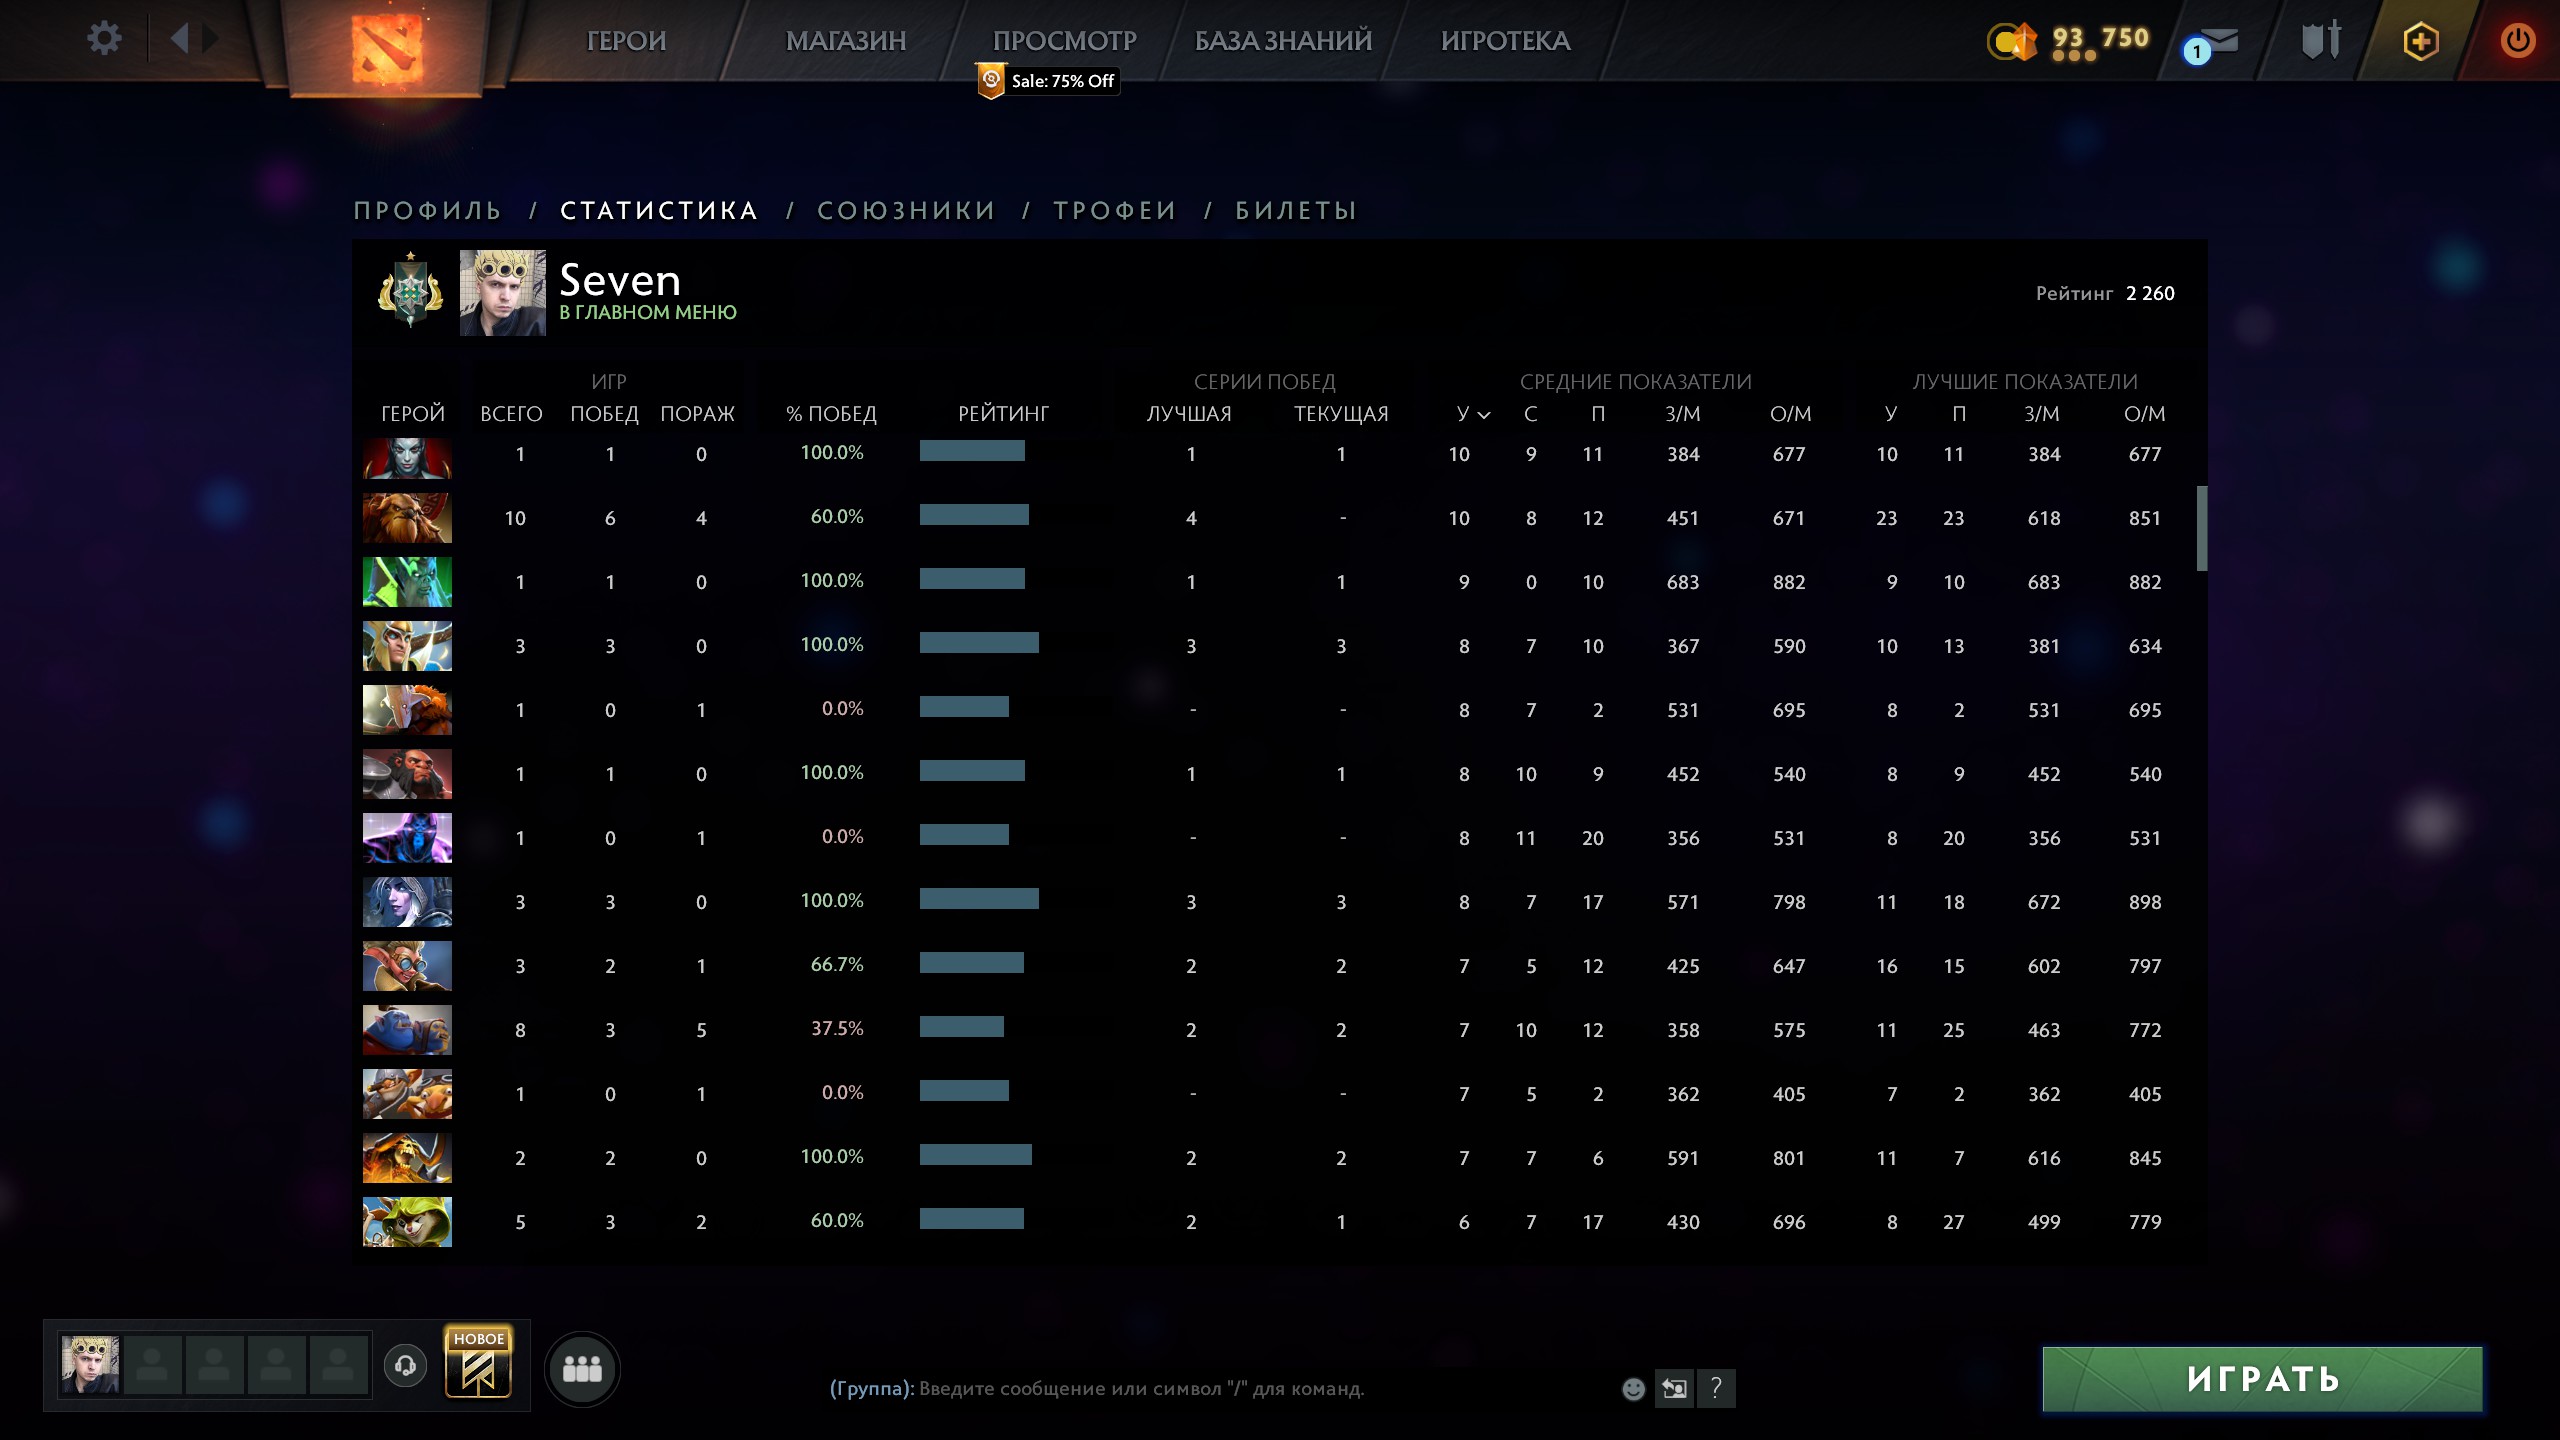Open the ИГРОТЕКА menu
This screenshot has height=1440, width=2560.
click(x=1505, y=41)
